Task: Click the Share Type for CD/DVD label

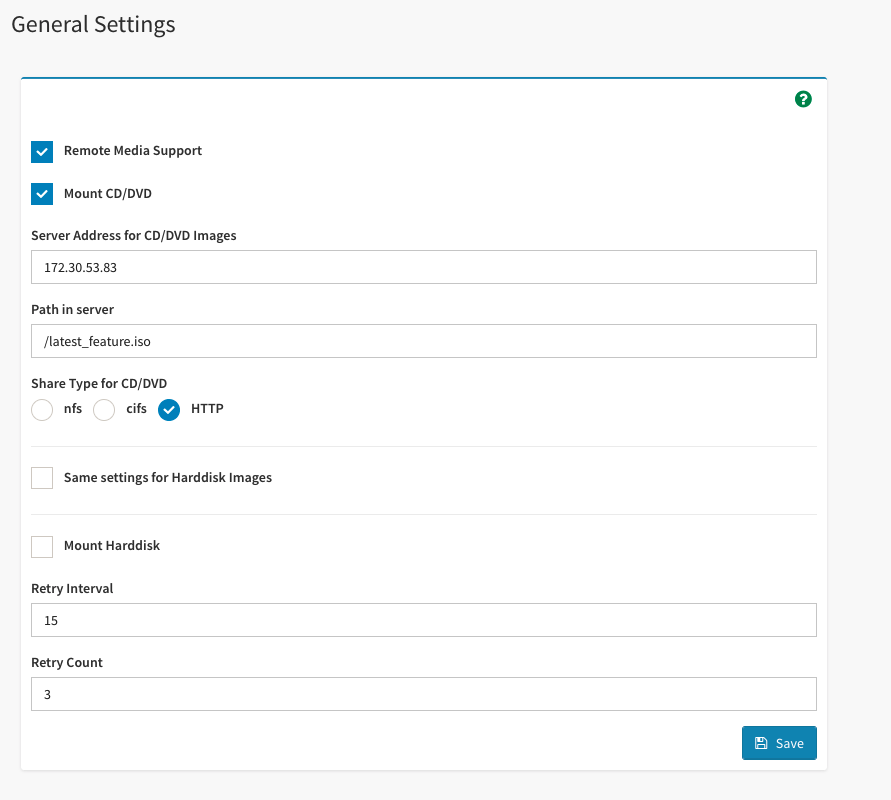Action: [99, 384]
